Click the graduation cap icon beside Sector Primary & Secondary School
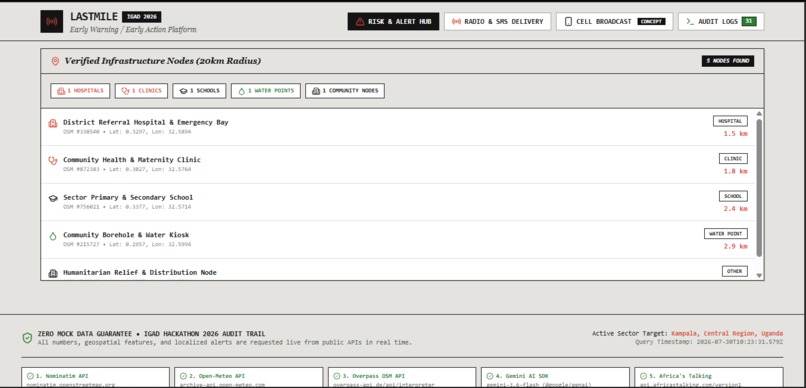 click(52, 198)
